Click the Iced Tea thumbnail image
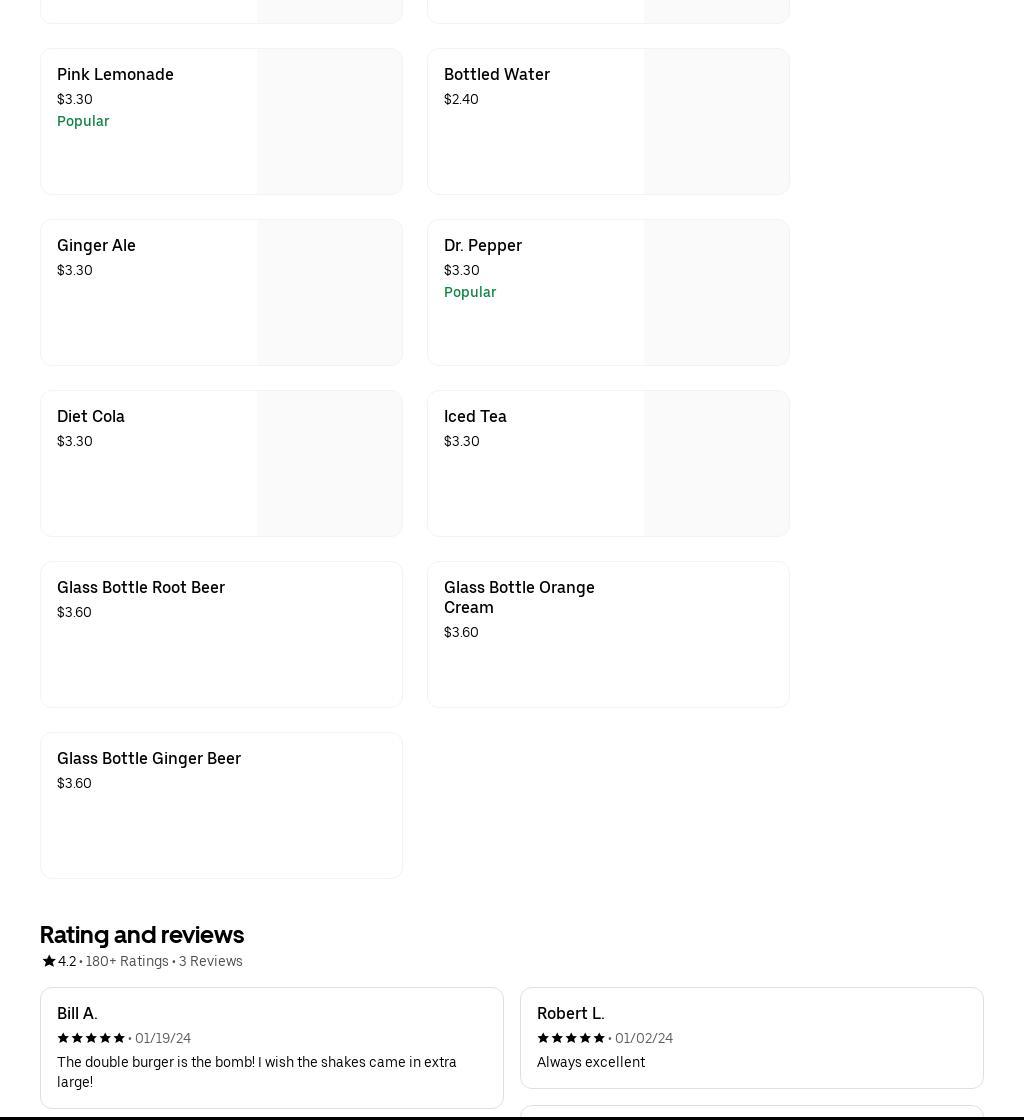Image resolution: width=1024 pixels, height=1120 pixels. click(716, 464)
